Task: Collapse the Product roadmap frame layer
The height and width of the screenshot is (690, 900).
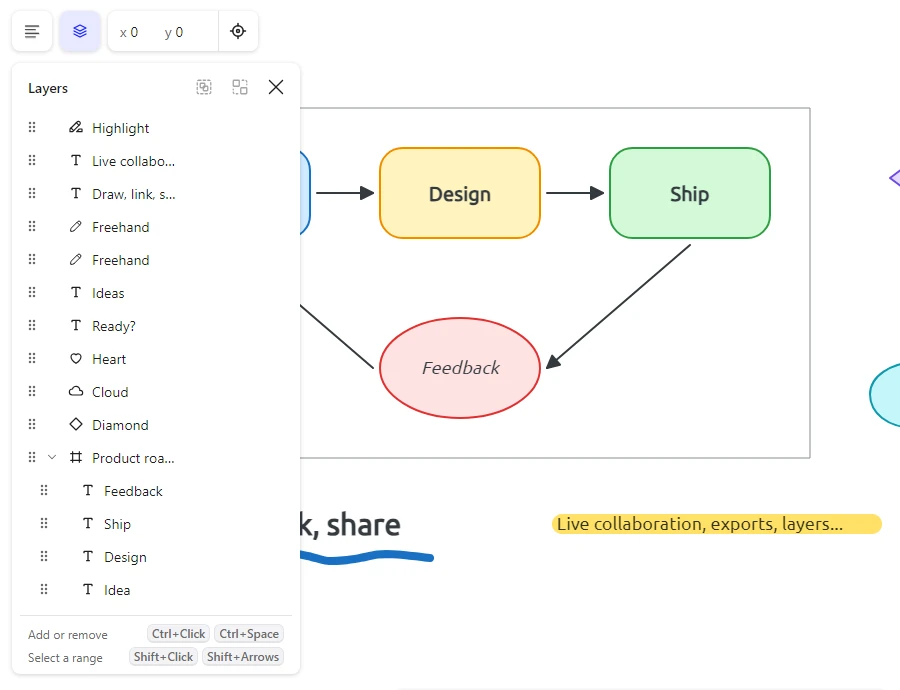Action: [52, 458]
